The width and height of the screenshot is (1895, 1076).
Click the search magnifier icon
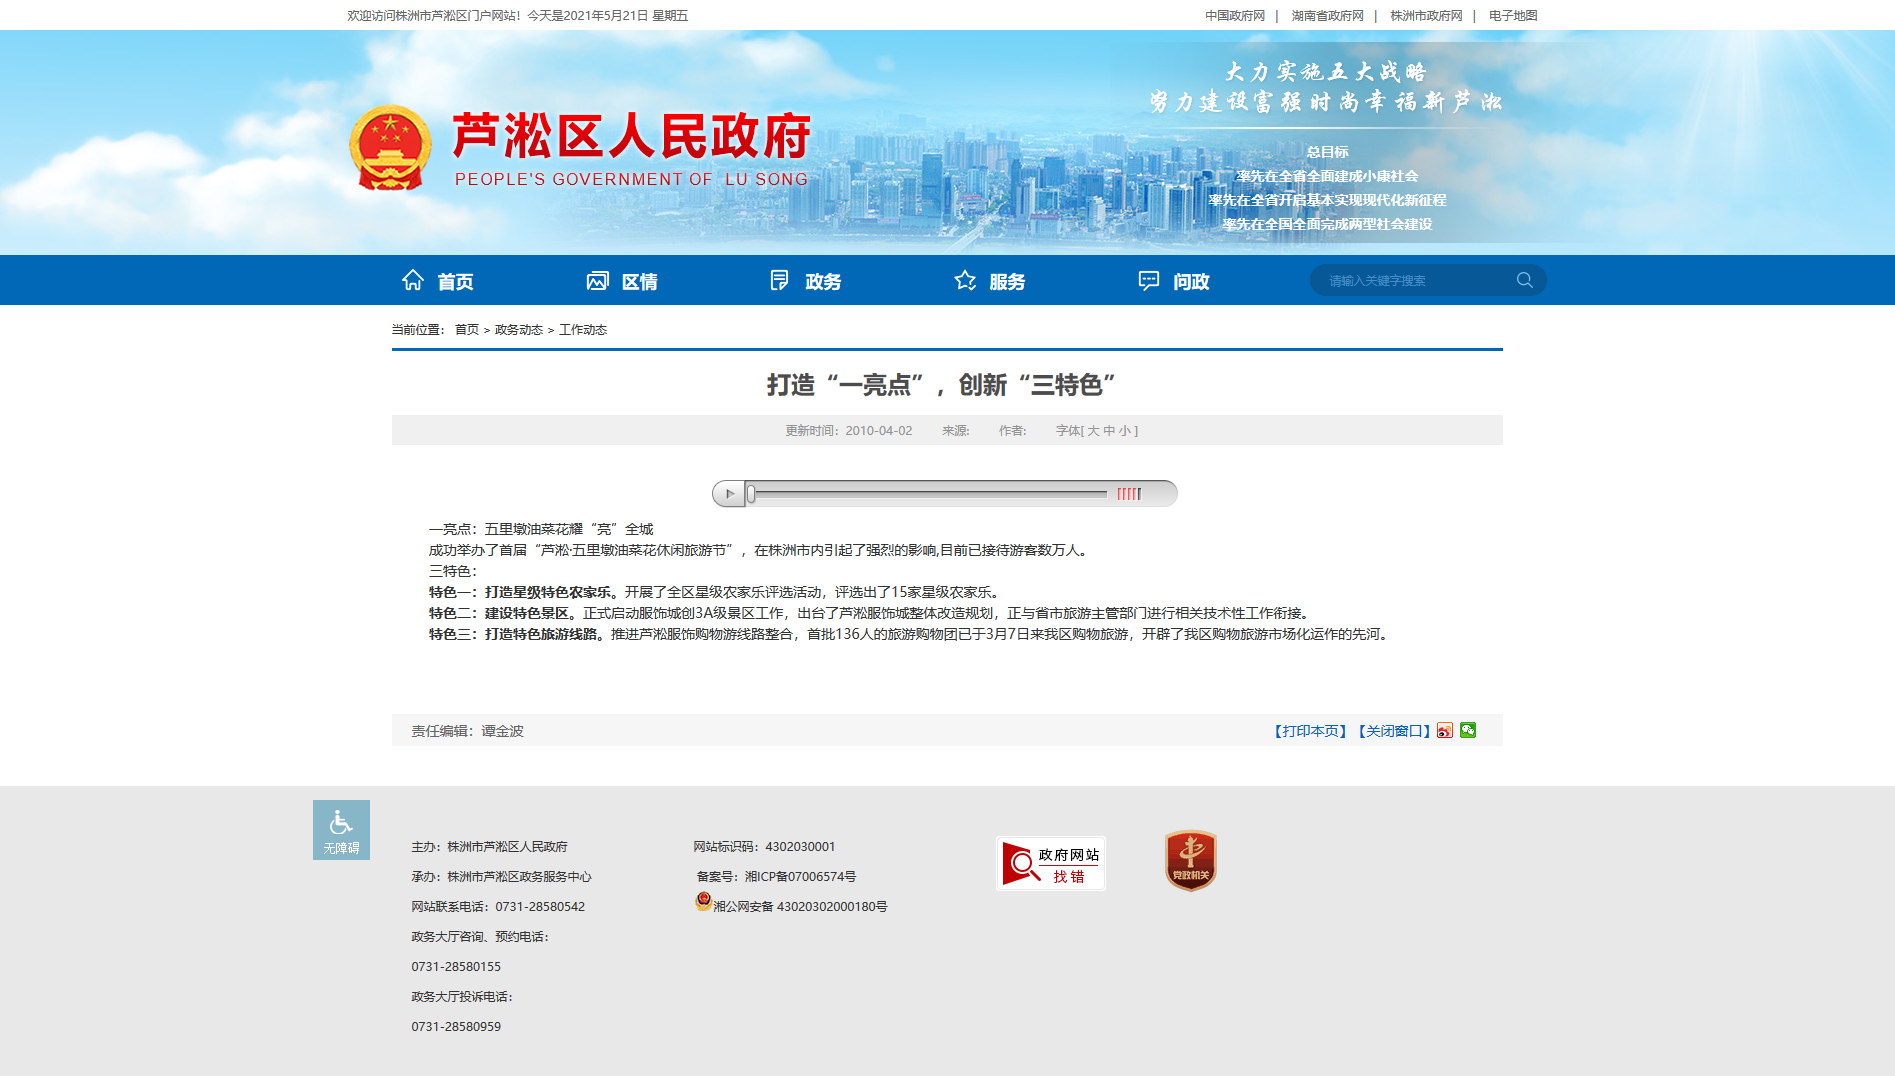(1524, 280)
